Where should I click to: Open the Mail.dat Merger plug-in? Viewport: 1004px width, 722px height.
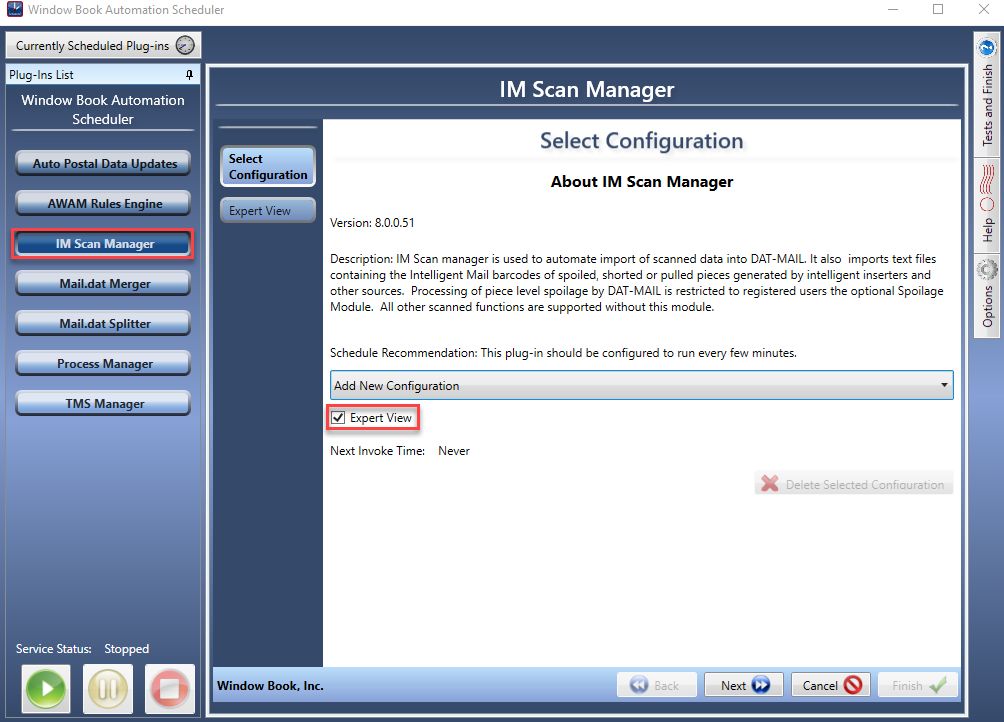pos(103,284)
